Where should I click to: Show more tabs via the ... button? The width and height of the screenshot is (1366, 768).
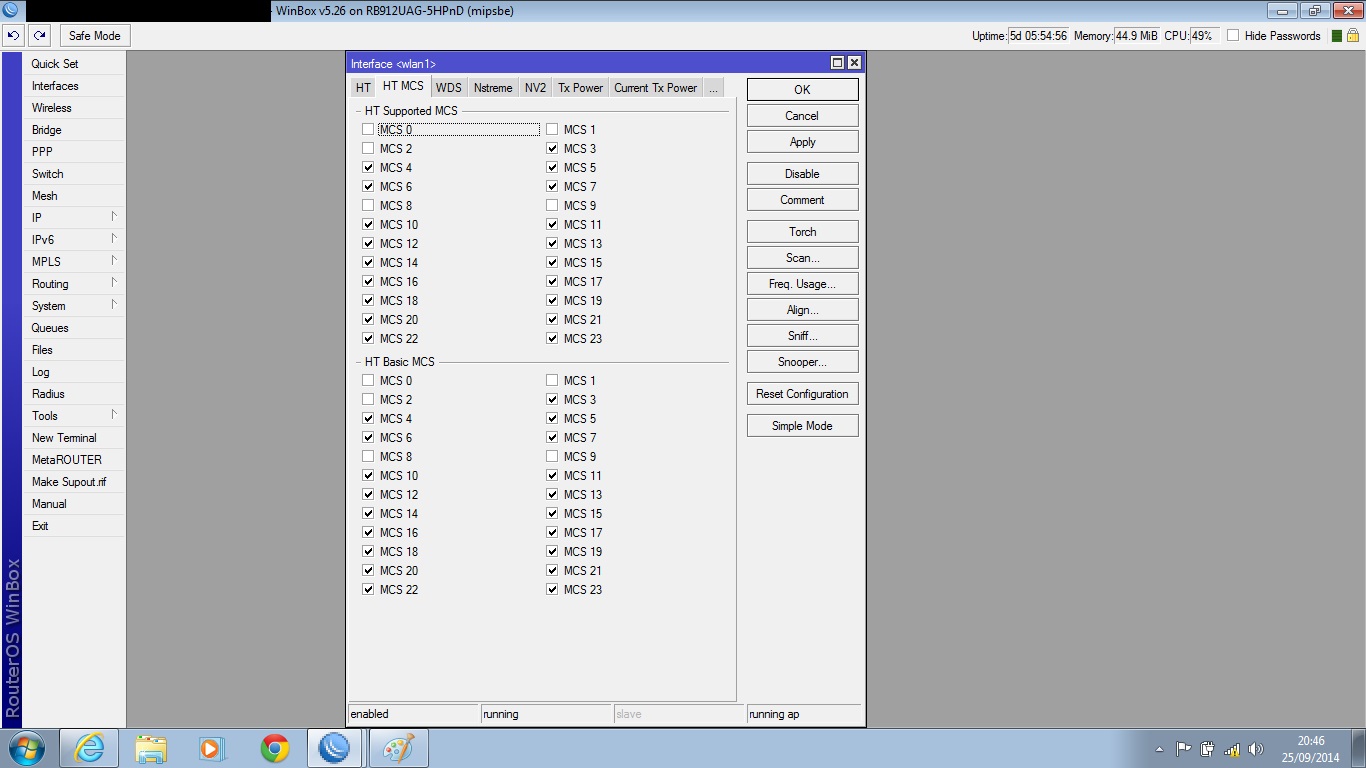pyautogui.click(x=713, y=88)
